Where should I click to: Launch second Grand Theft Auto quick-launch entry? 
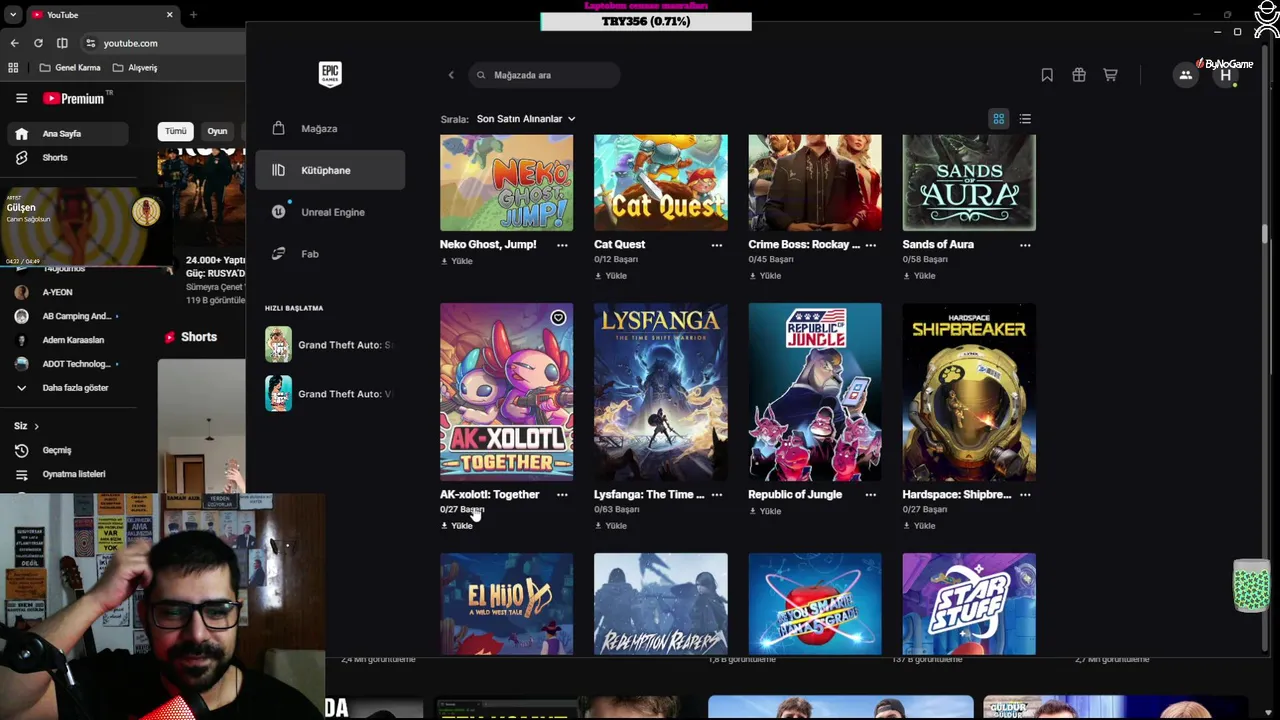[330, 394]
